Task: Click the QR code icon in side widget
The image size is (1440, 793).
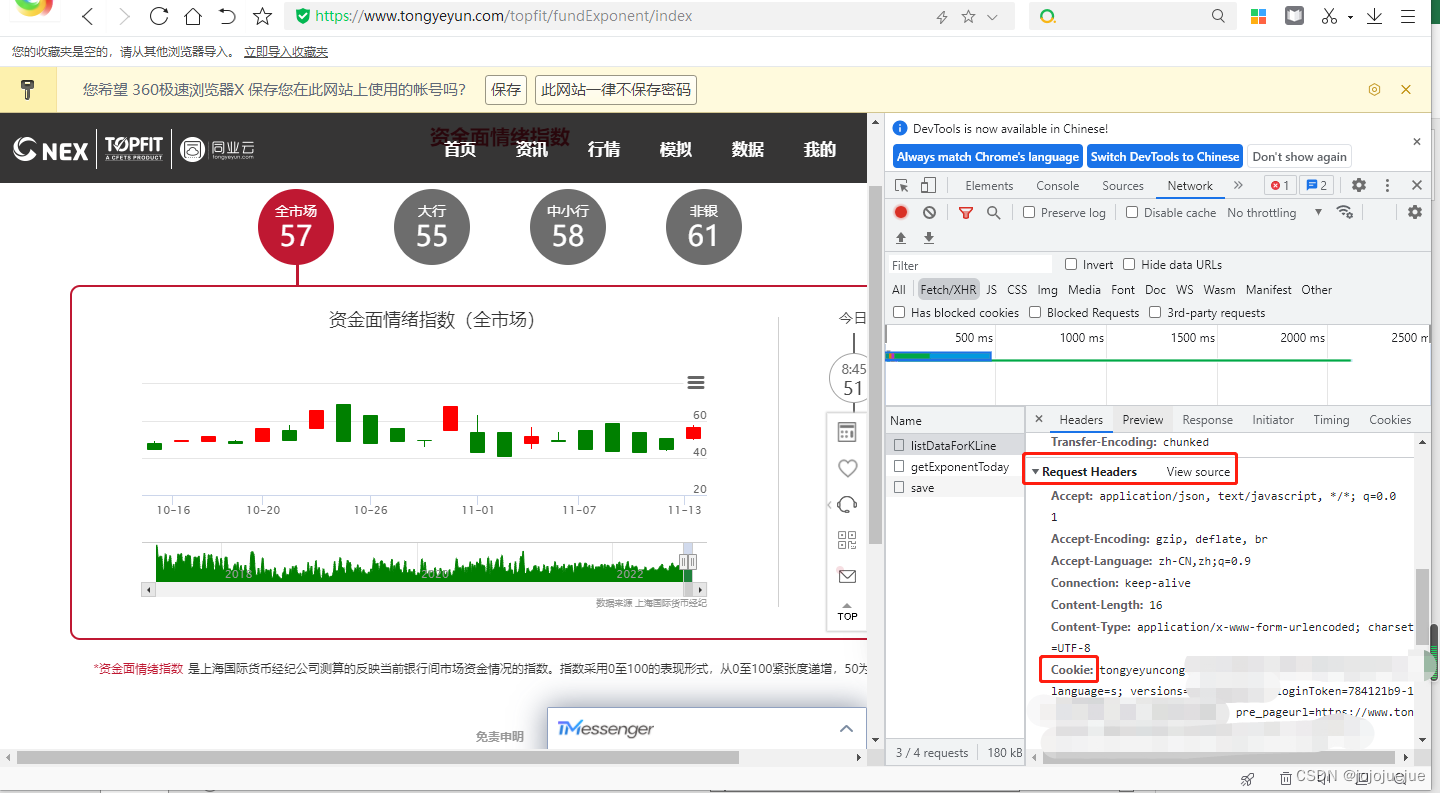Action: 847,540
